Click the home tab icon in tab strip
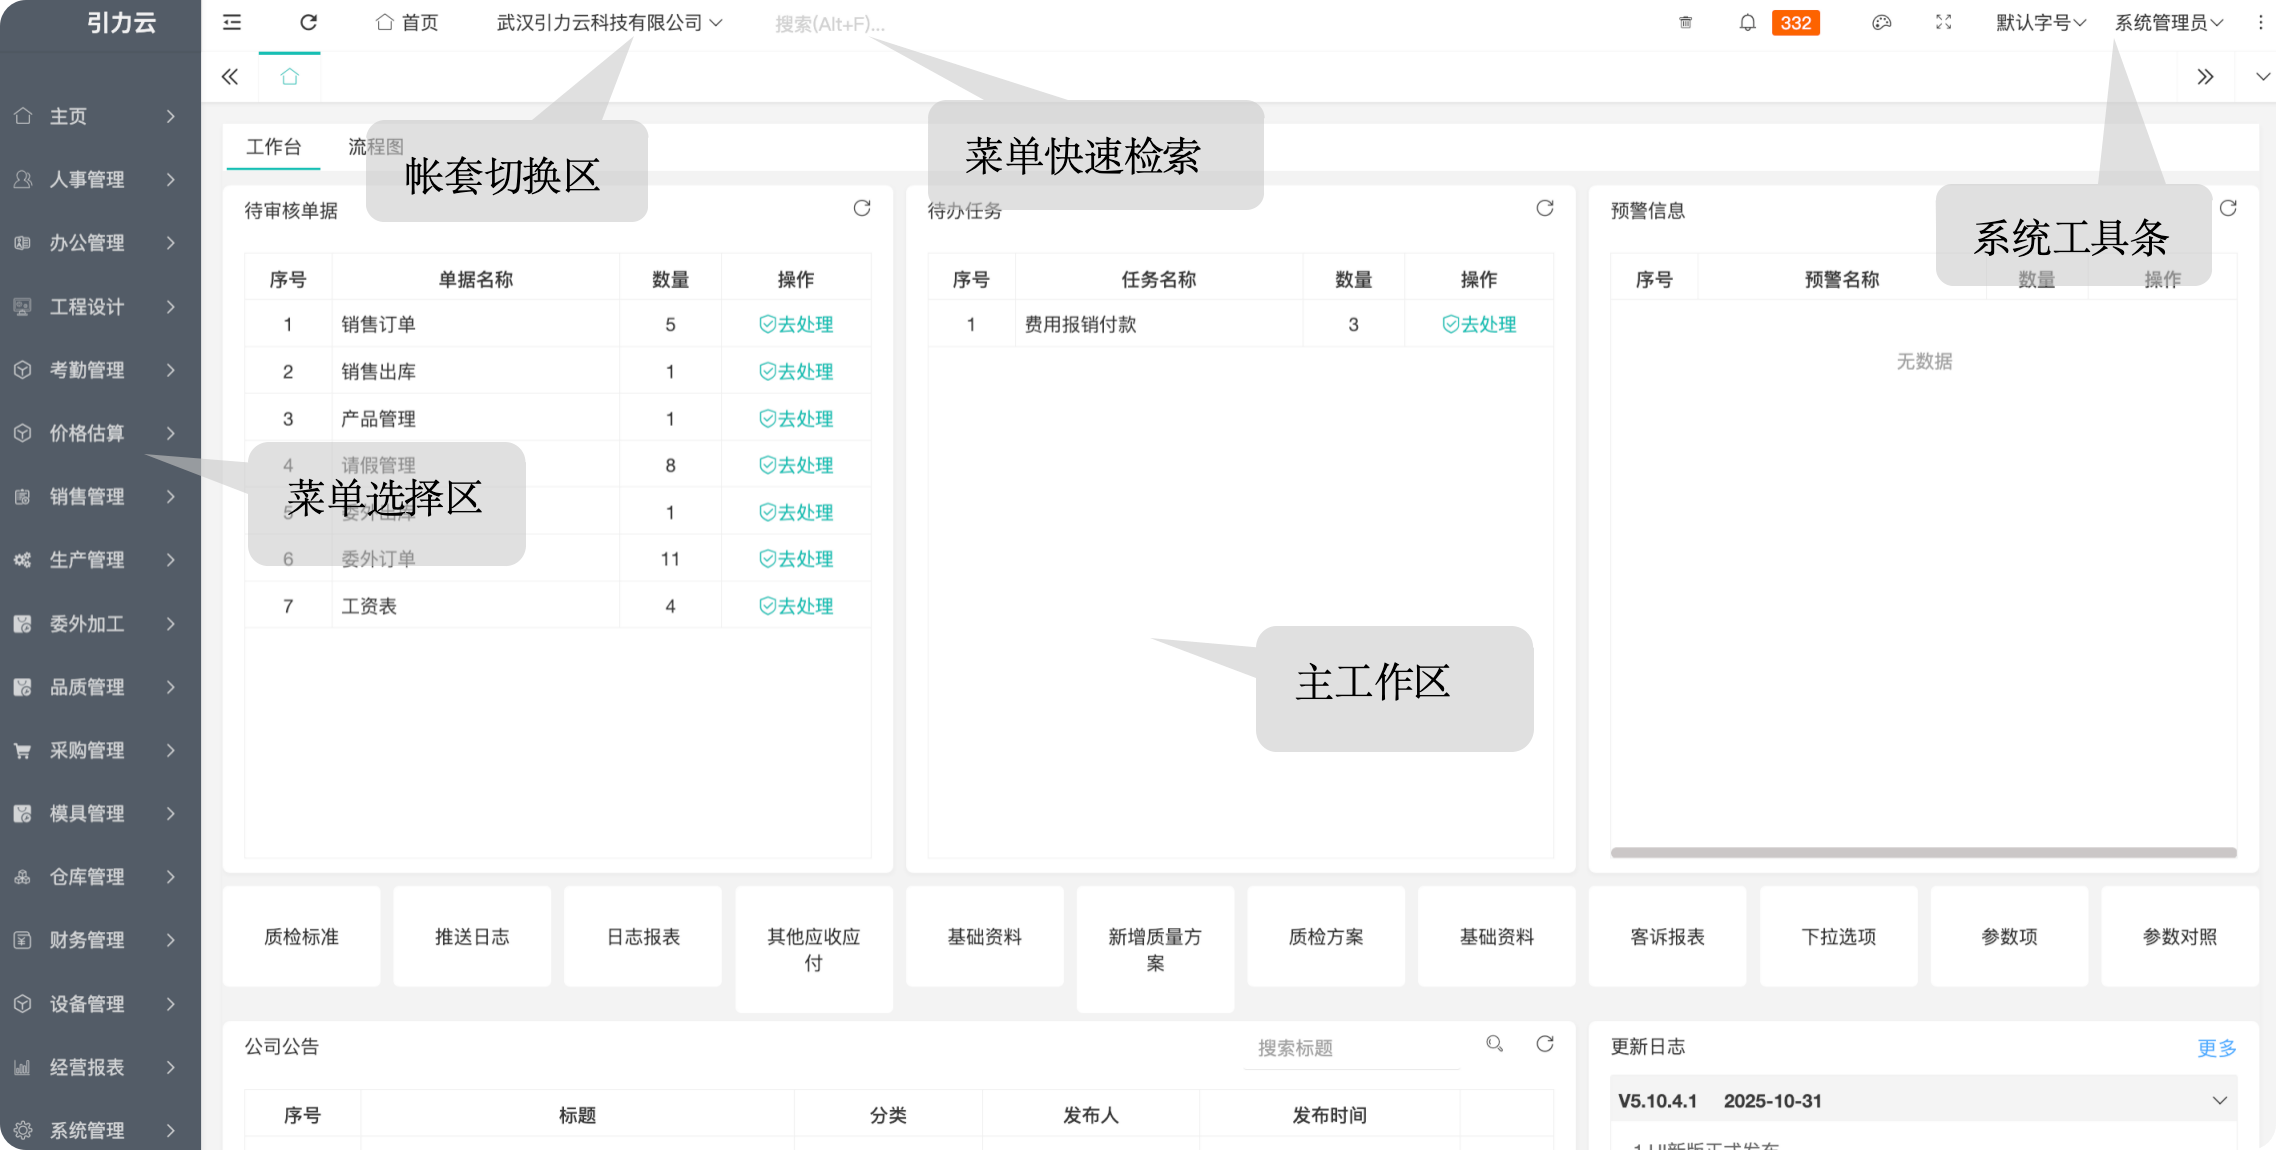 289,77
